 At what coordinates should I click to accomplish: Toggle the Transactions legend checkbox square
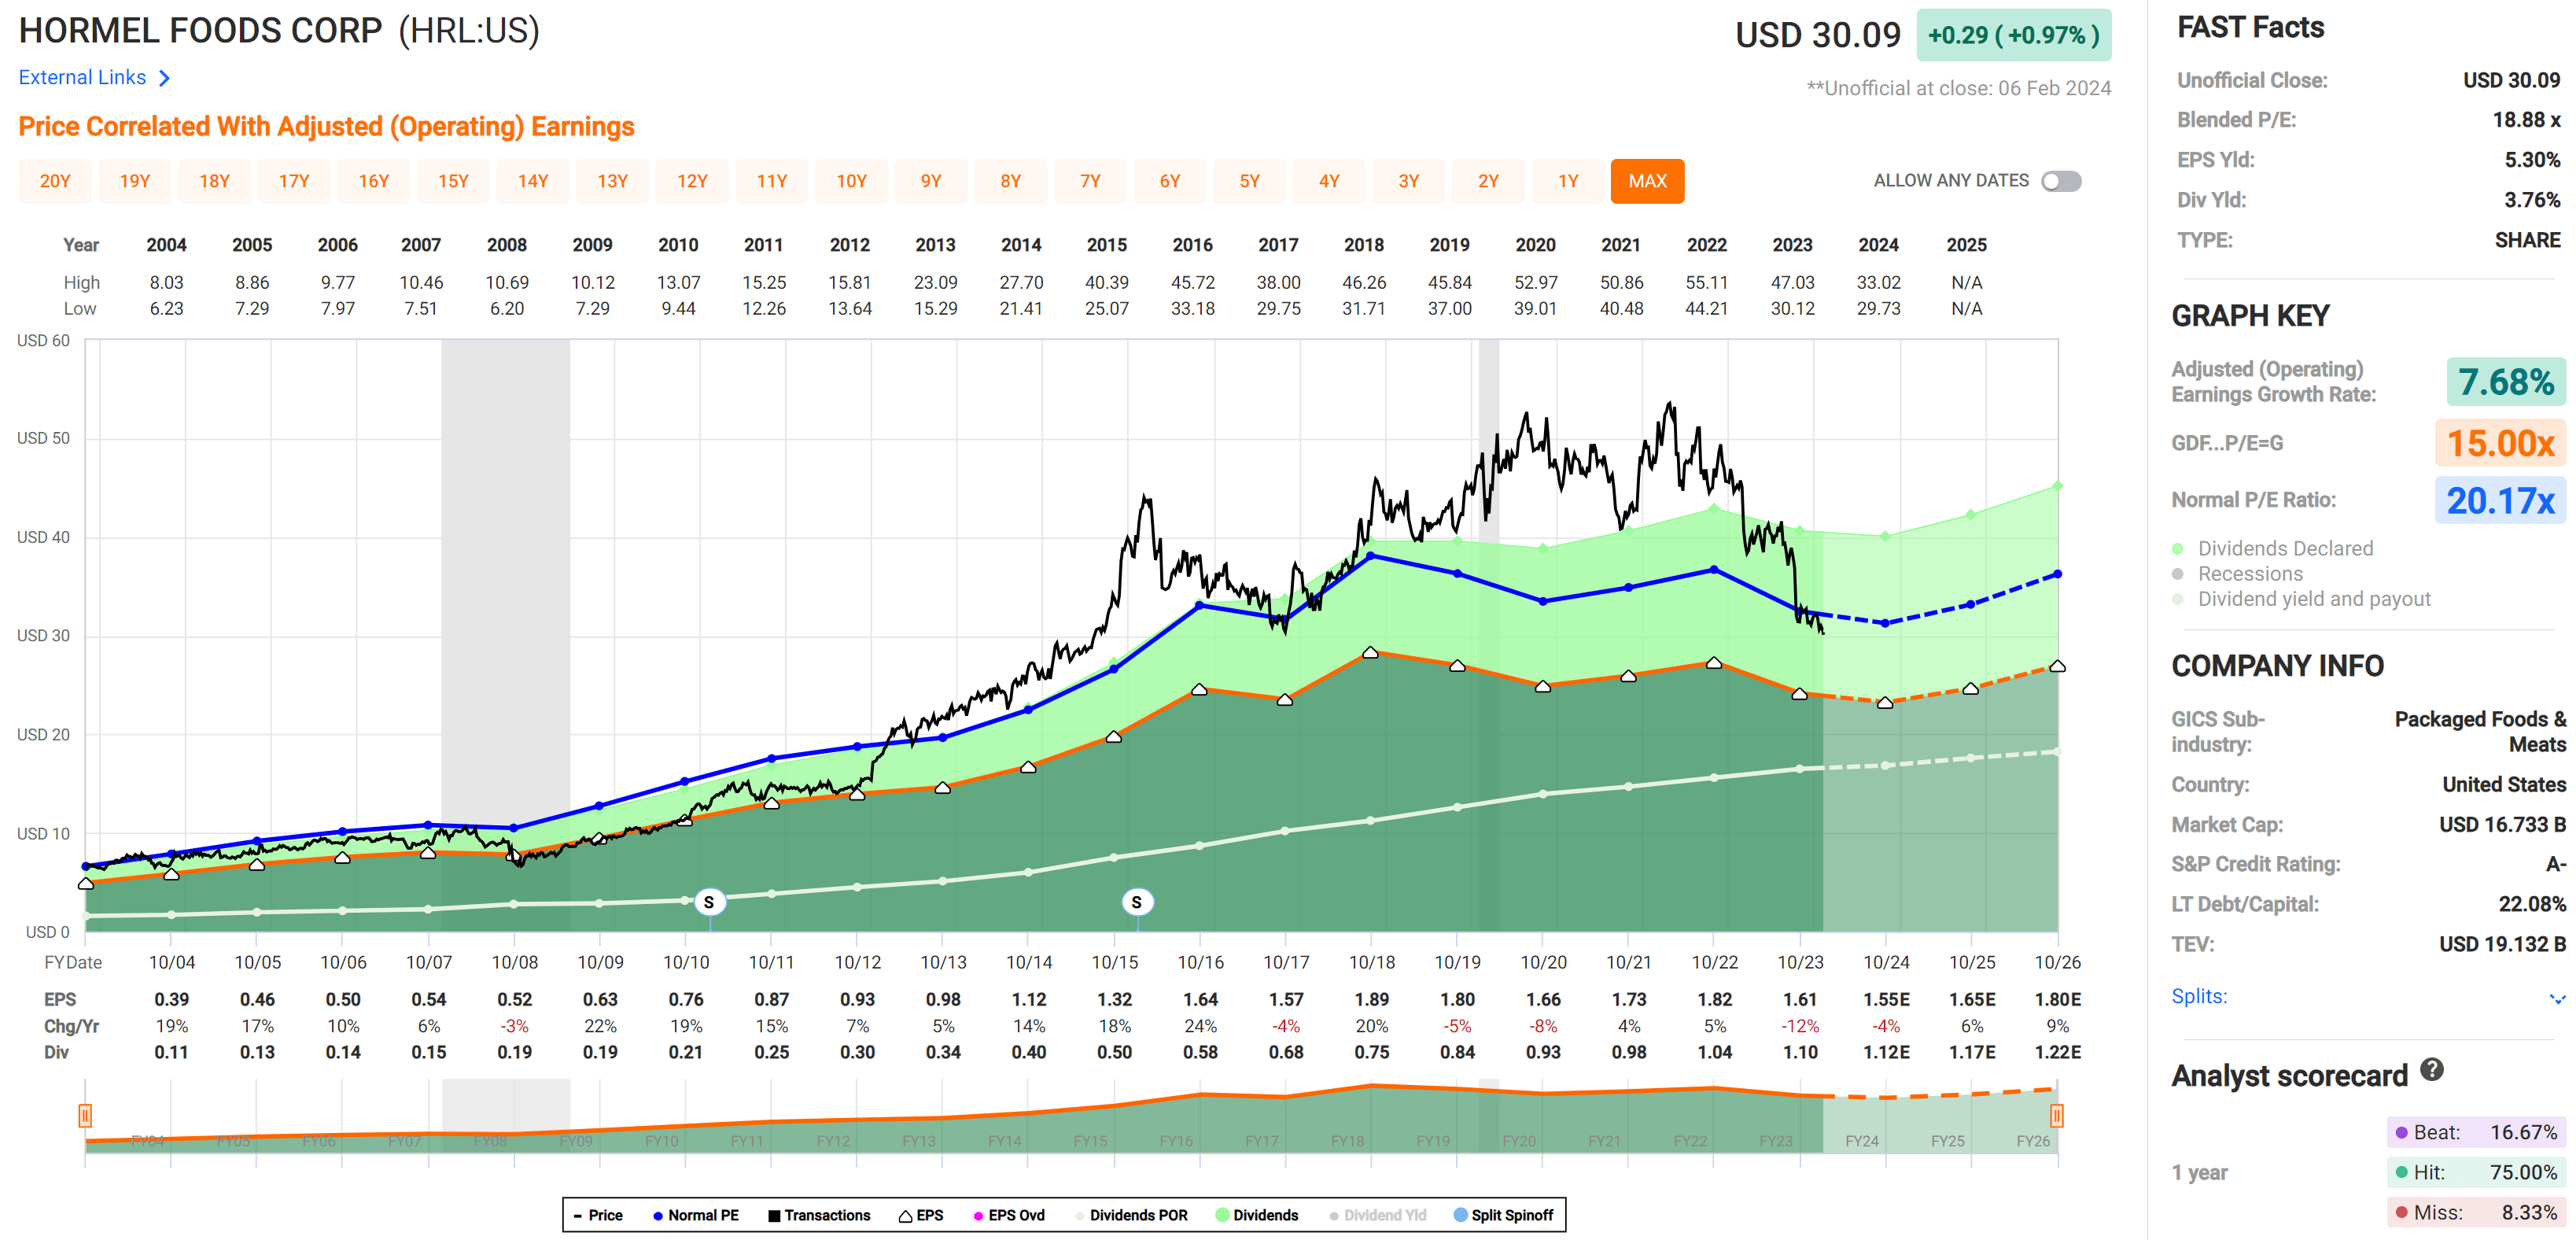[774, 1216]
